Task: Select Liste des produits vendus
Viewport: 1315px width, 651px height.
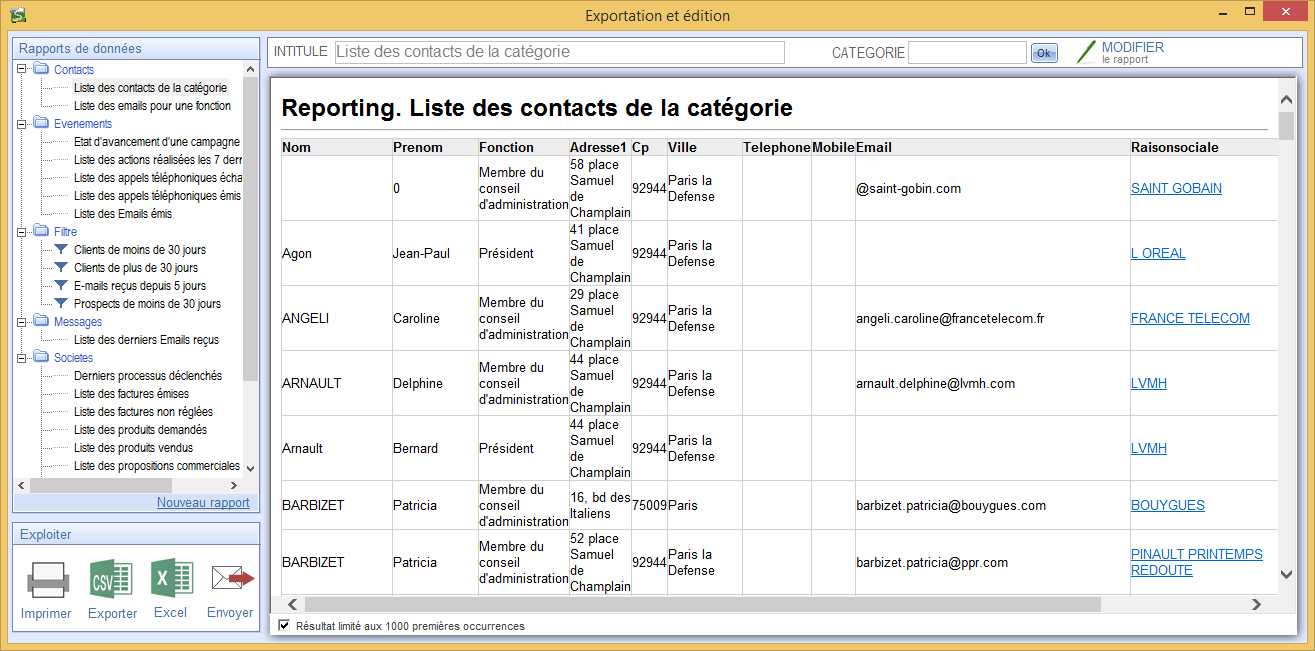Action: (133, 448)
